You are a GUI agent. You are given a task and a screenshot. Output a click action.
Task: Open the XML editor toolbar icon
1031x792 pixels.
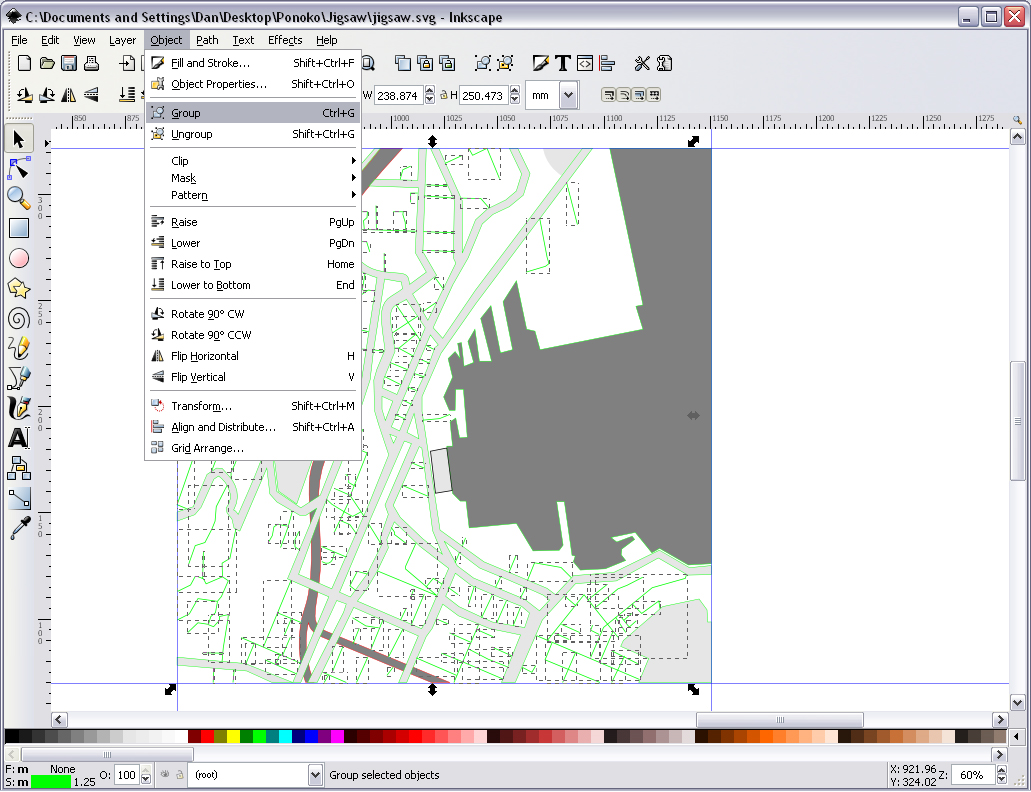[x=585, y=64]
